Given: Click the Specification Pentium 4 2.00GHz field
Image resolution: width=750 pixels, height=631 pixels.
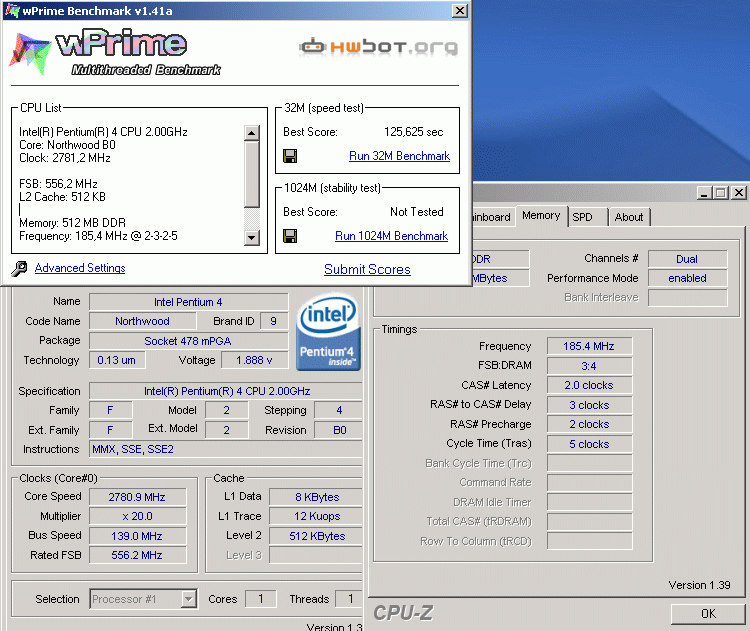Looking at the screenshot, I should [227, 391].
